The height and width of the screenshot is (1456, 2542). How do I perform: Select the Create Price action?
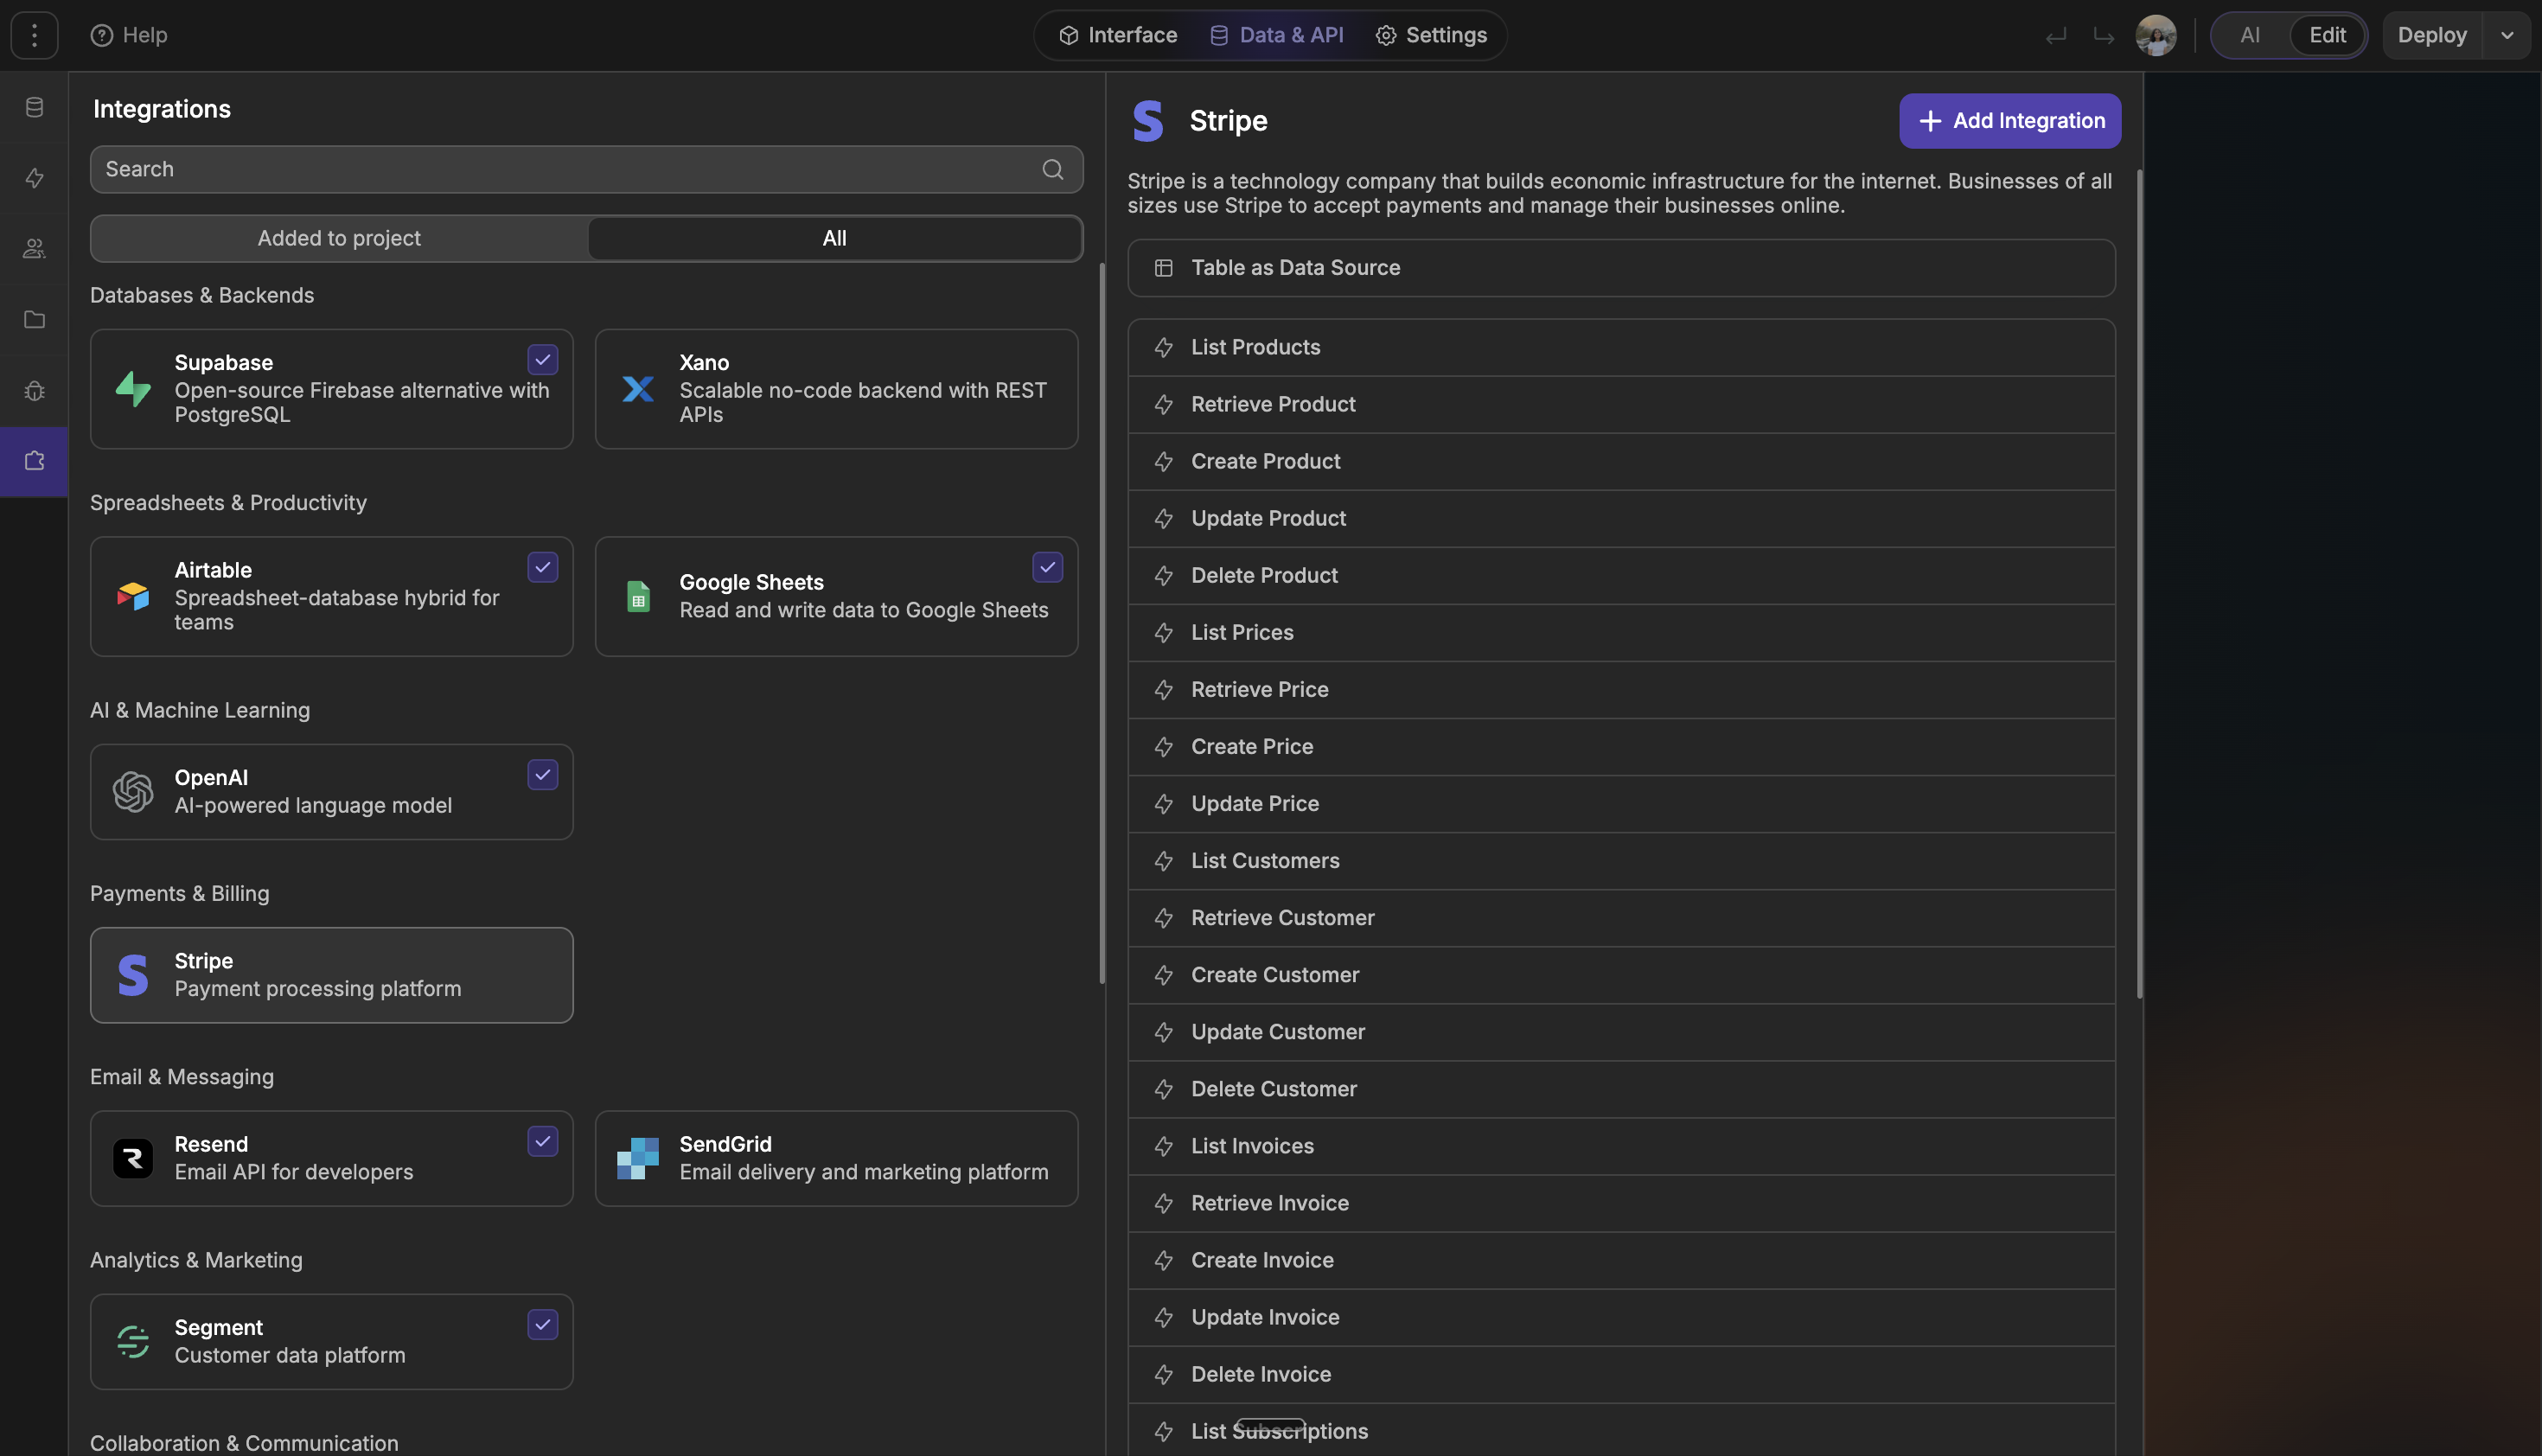coord(1621,746)
